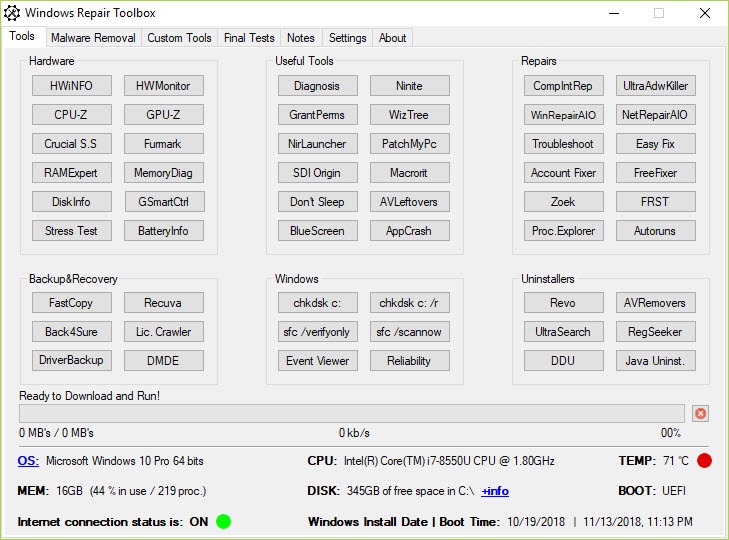The width and height of the screenshot is (729, 540).
Task: Open AppCrash
Action: pos(410,231)
